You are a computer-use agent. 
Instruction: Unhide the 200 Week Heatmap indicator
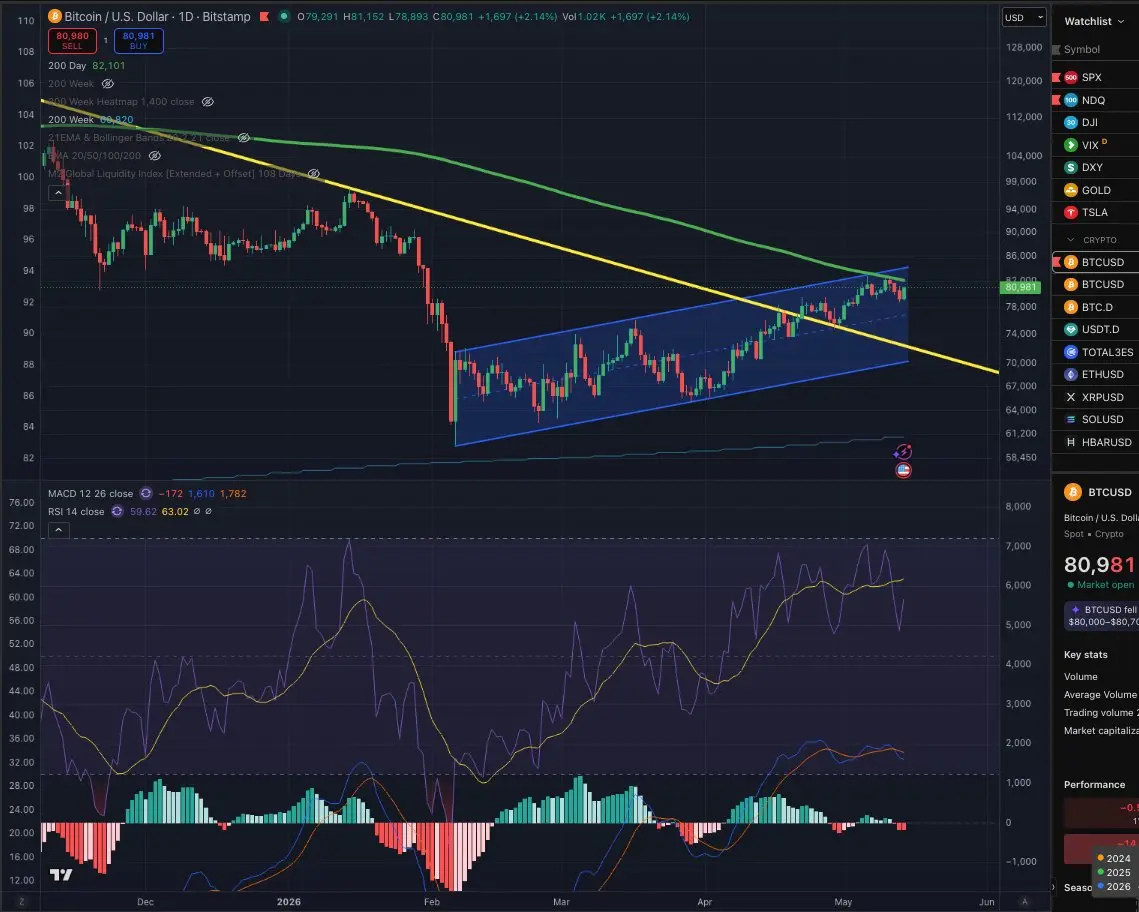(207, 102)
